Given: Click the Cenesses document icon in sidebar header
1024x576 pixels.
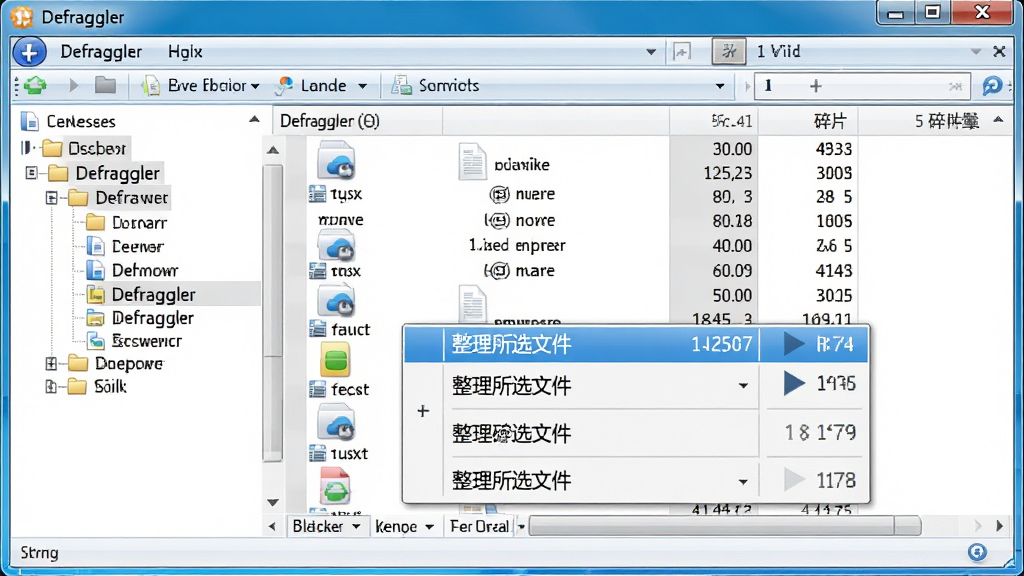Looking at the screenshot, I should 30,121.
